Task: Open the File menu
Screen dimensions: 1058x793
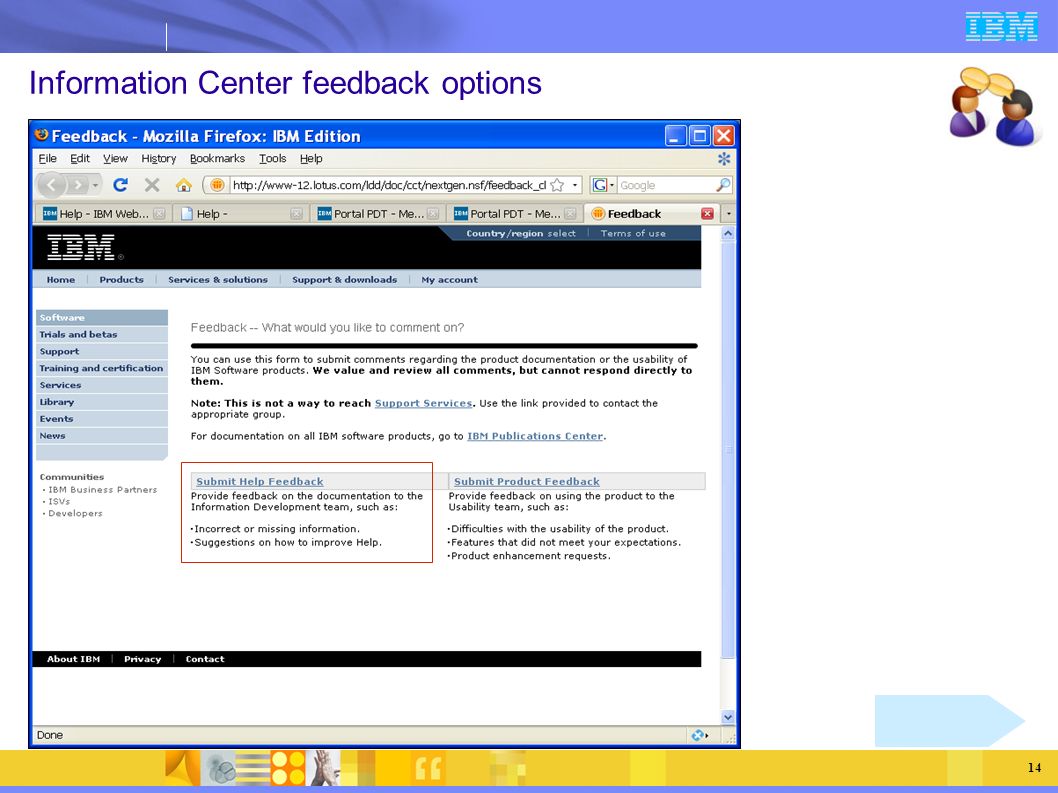Action: 47,159
